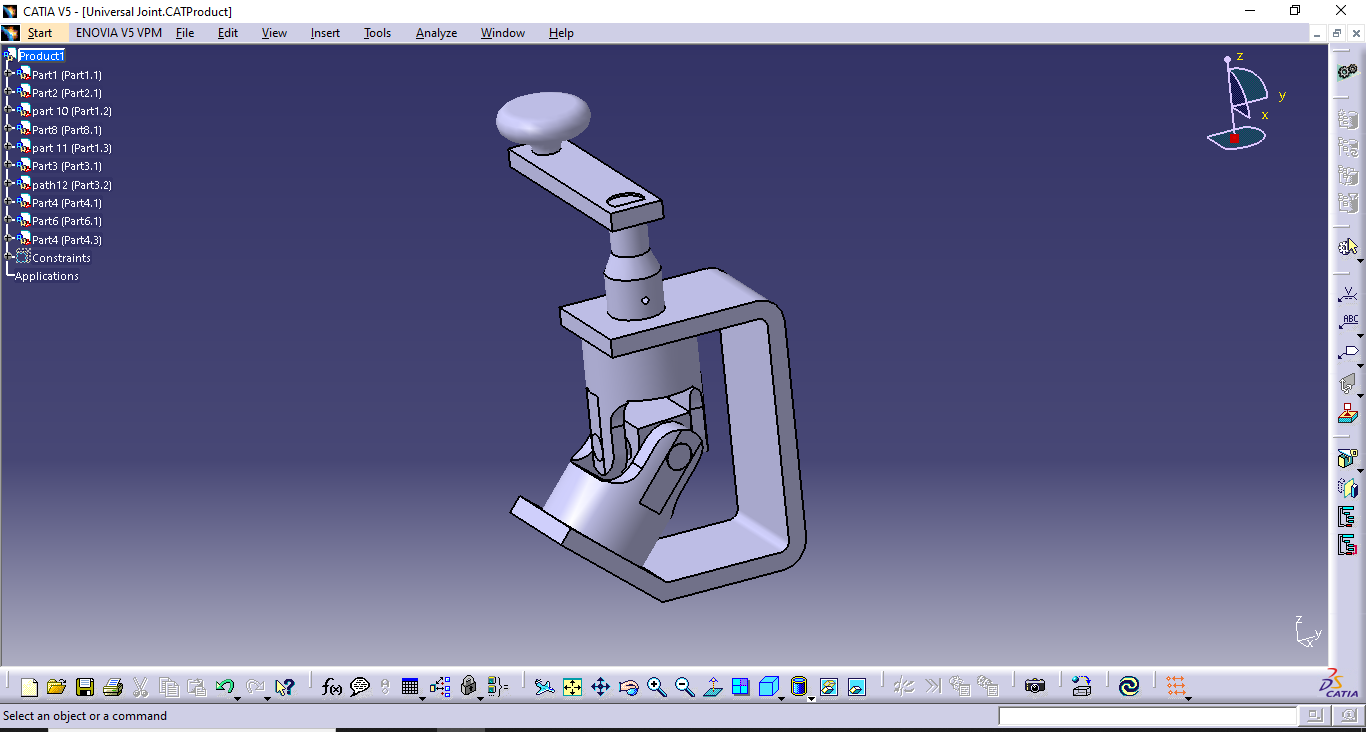Open the Analyze menu
This screenshot has height=732, width=1366.
pyautogui.click(x=436, y=33)
